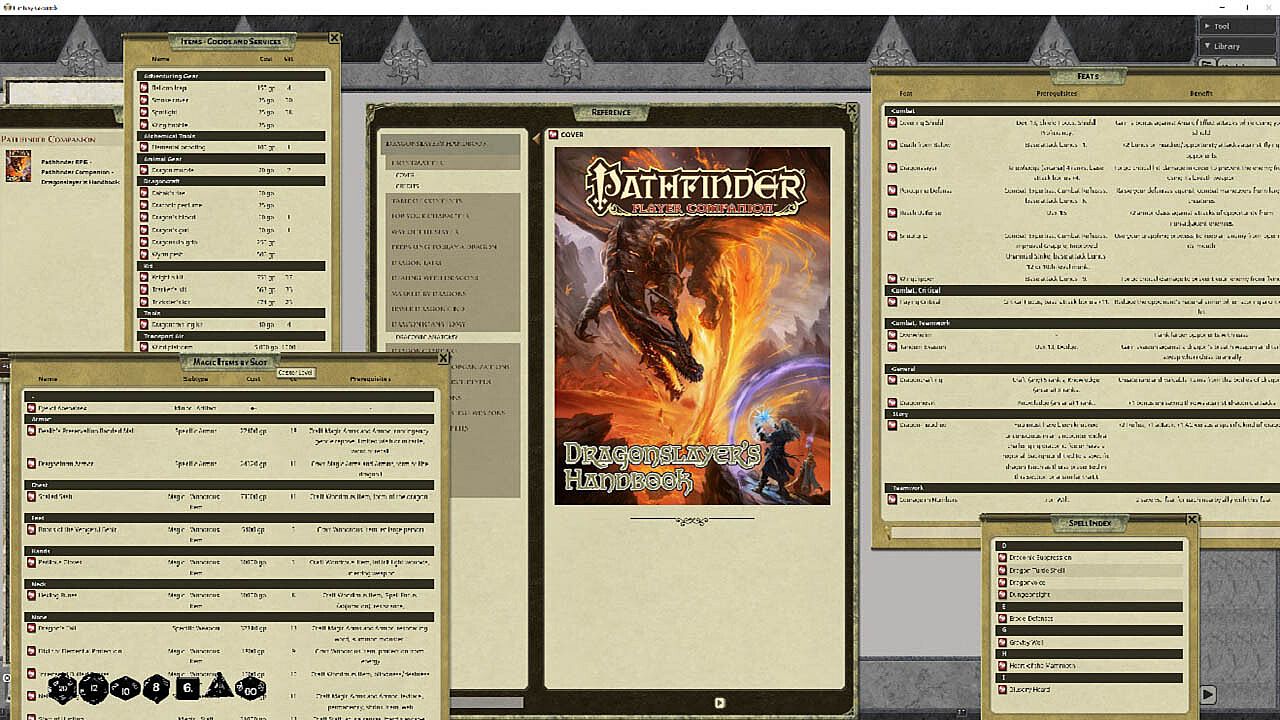Image resolution: width=1280 pixels, height=720 pixels.
Task: Open link icon for Gravity Well spell
Action: tap(1002, 642)
